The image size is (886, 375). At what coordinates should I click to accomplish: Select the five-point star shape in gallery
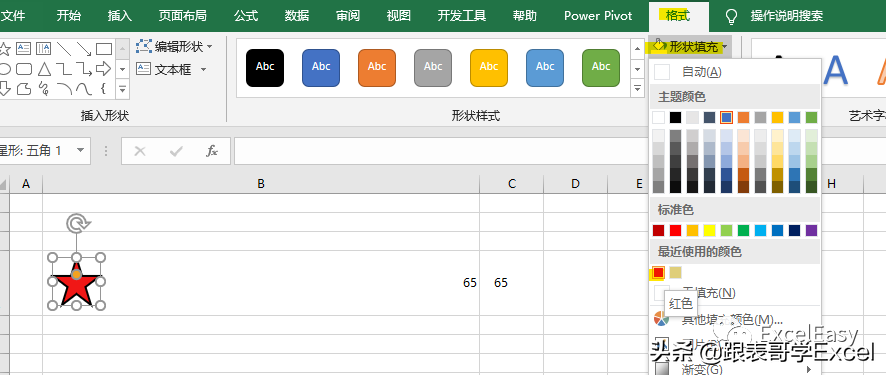tap(4, 49)
